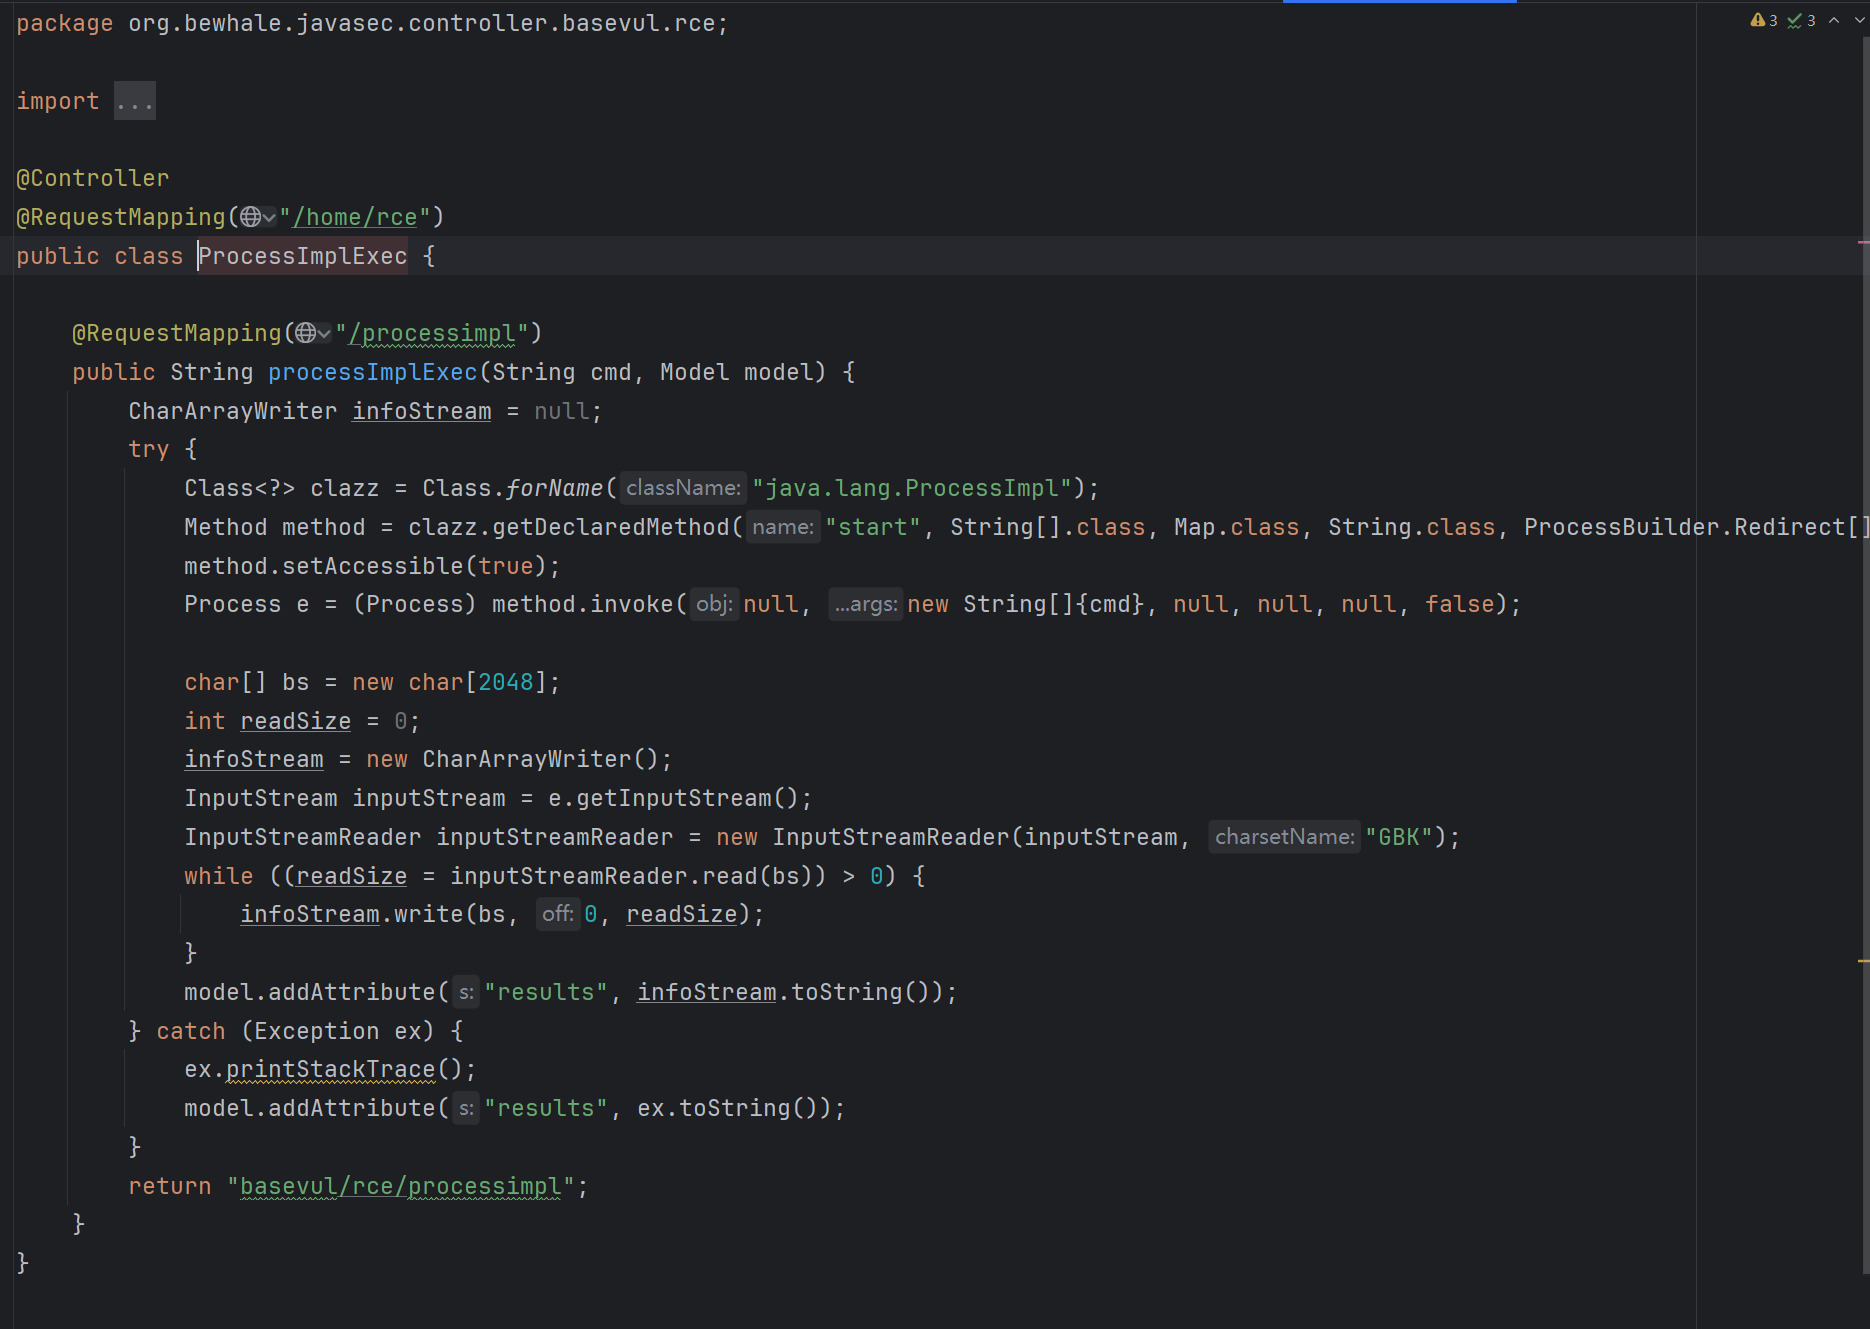Click the globe icon beside "/home/rce" mapping
This screenshot has width=1870, height=1329.
(251, 217)
